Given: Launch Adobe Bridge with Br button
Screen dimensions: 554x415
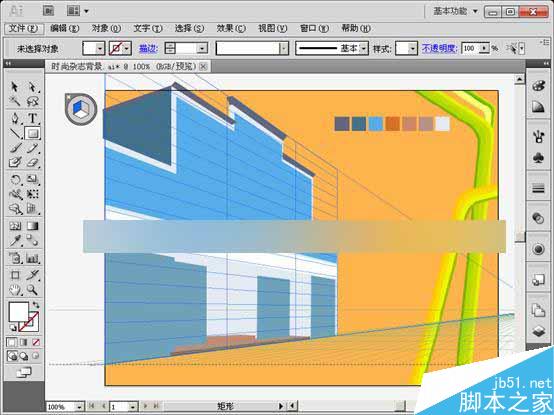Looking at the screenshot, I should 49,11.
